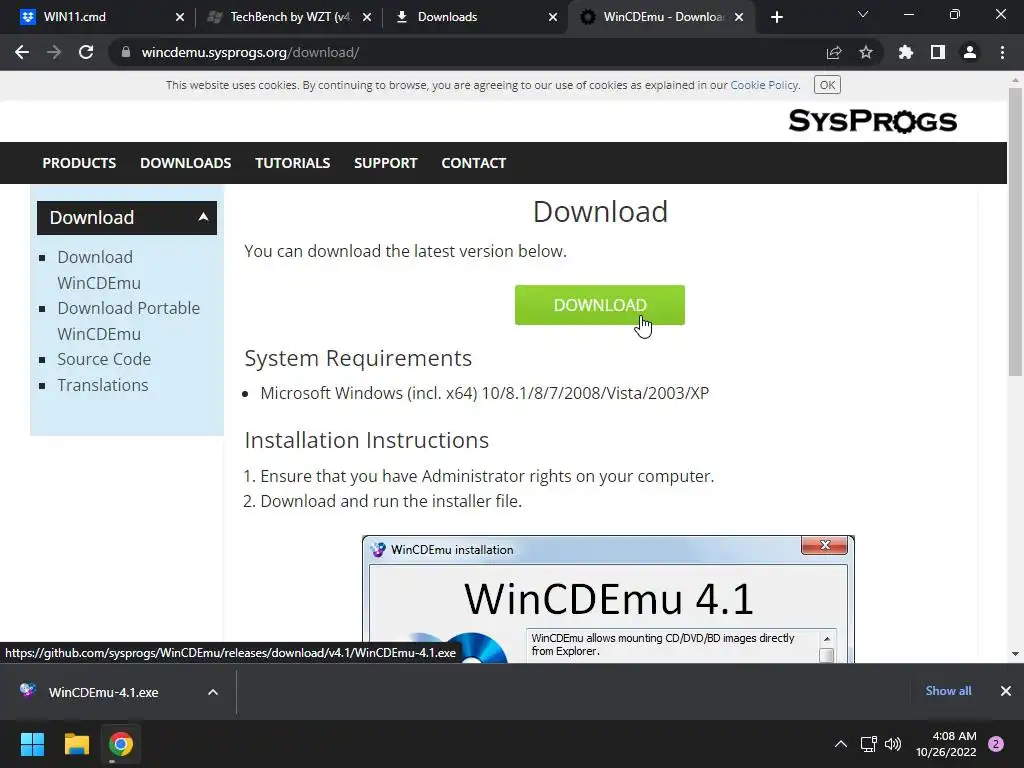Open the CONTACT menu
Image resolution: width=1024 pixels, height=768 pixels.
(x=473, y=163)
